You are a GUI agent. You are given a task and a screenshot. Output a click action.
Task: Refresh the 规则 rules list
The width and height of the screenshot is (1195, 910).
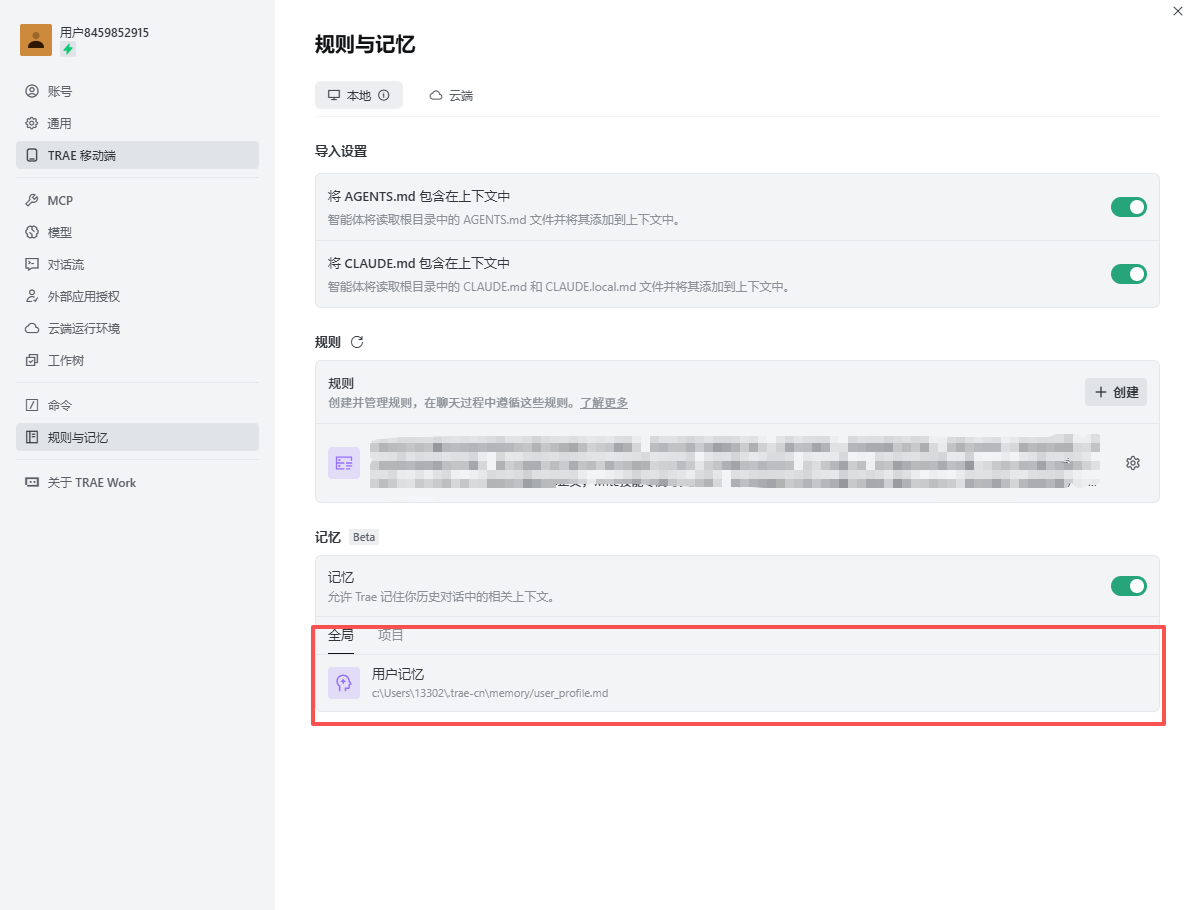coord(357,342)
